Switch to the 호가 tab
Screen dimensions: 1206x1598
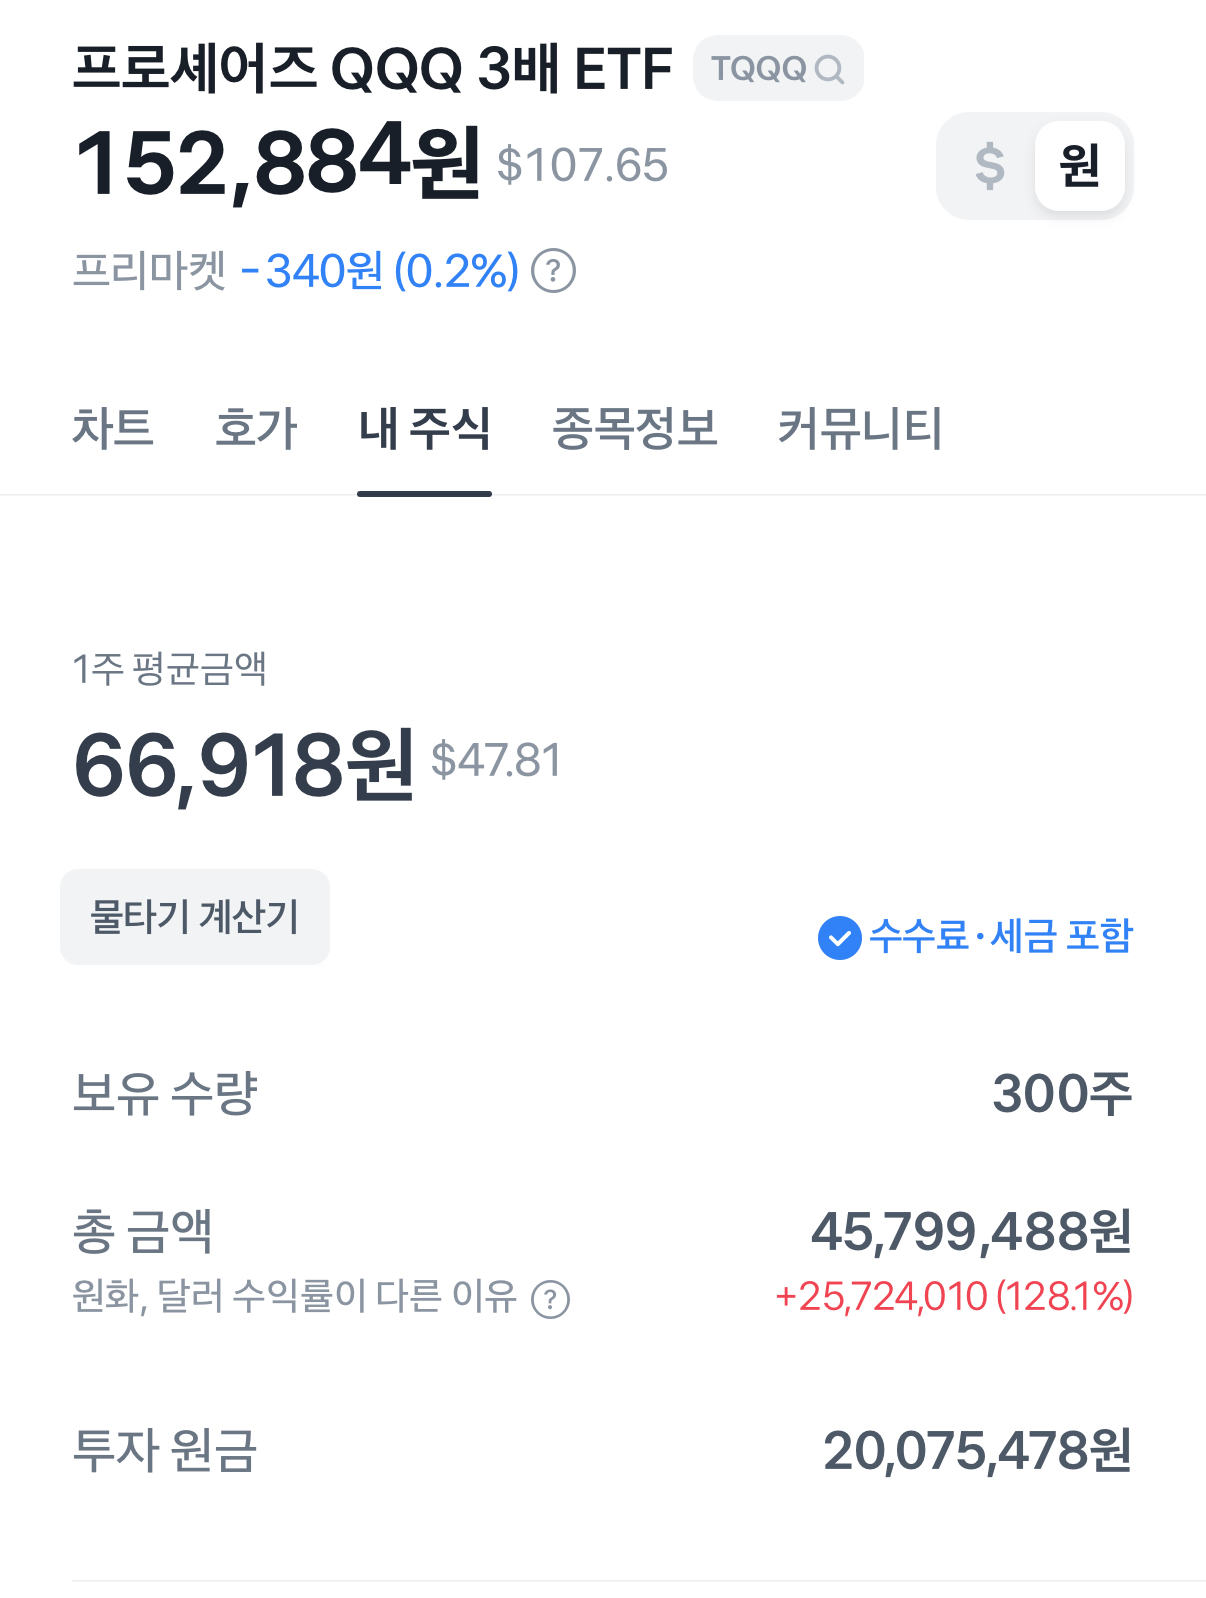(256, 428)
